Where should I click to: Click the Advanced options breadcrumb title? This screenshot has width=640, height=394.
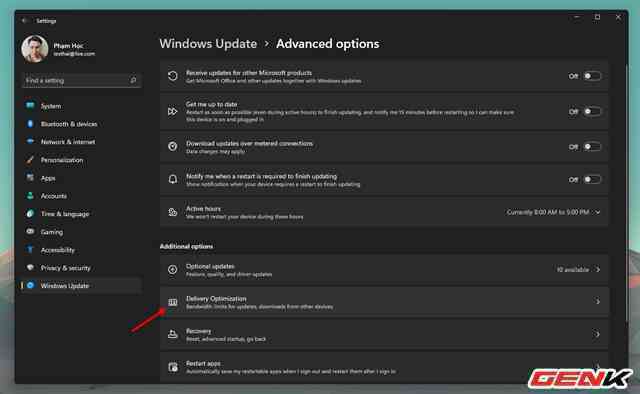pos(328,44)
